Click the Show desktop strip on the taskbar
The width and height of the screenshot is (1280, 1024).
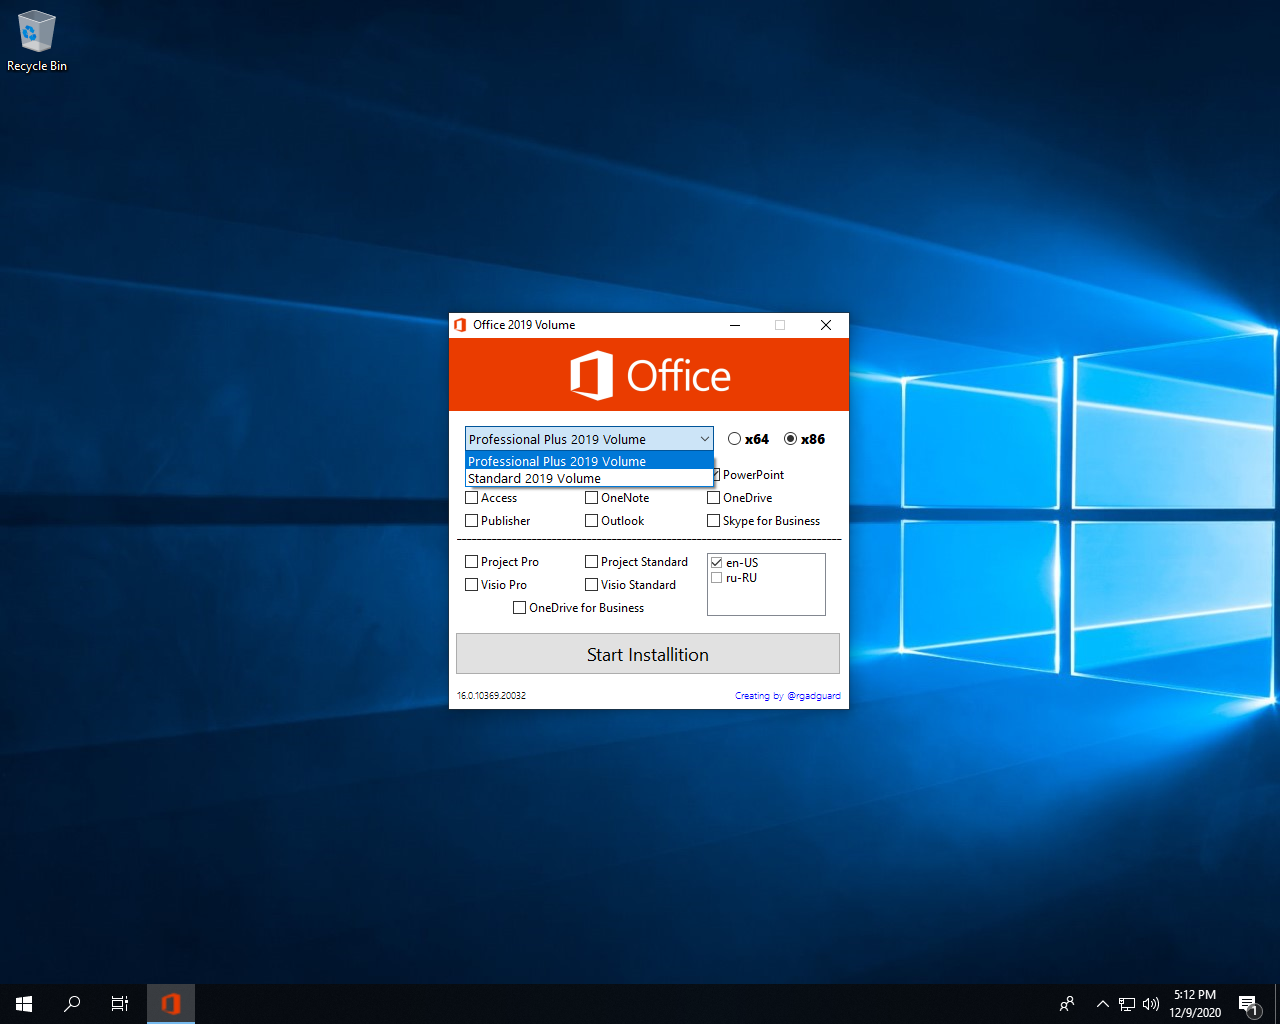pos(1277,1004)
